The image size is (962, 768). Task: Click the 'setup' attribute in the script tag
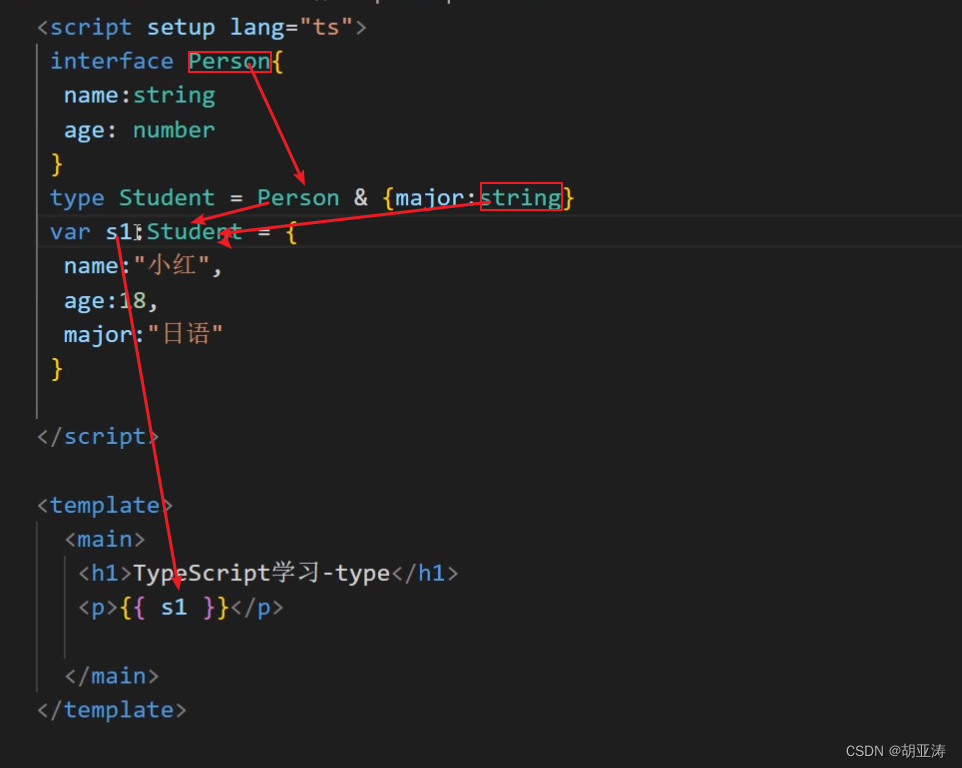point(181,28)
